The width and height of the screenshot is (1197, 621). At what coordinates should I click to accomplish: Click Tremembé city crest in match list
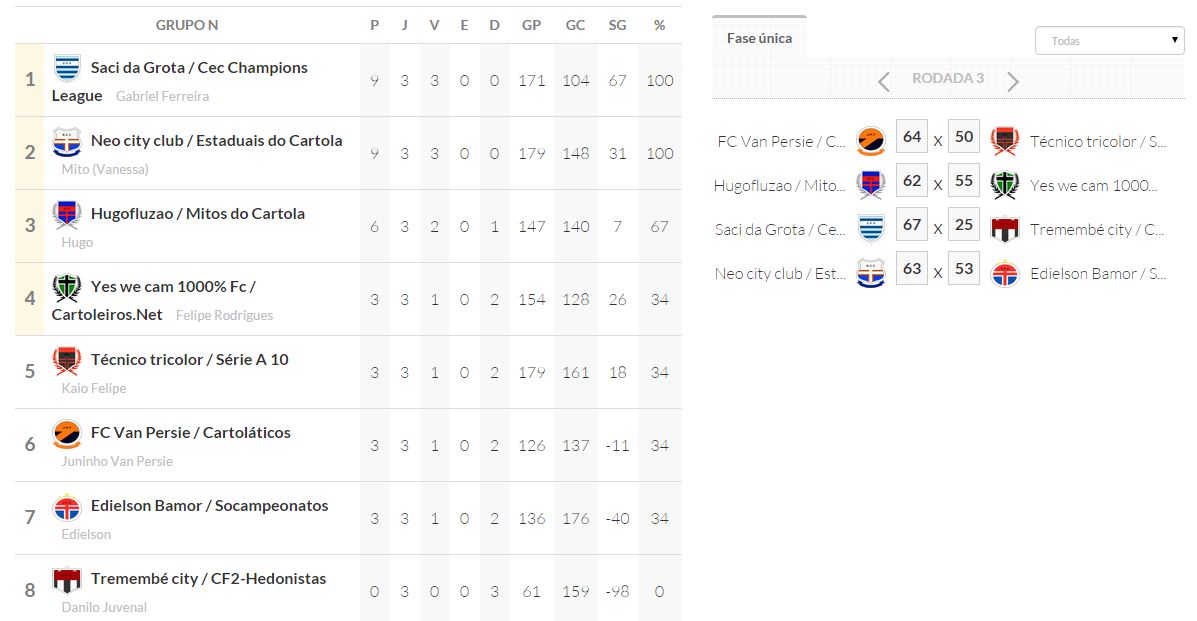tap(1004, 229)
